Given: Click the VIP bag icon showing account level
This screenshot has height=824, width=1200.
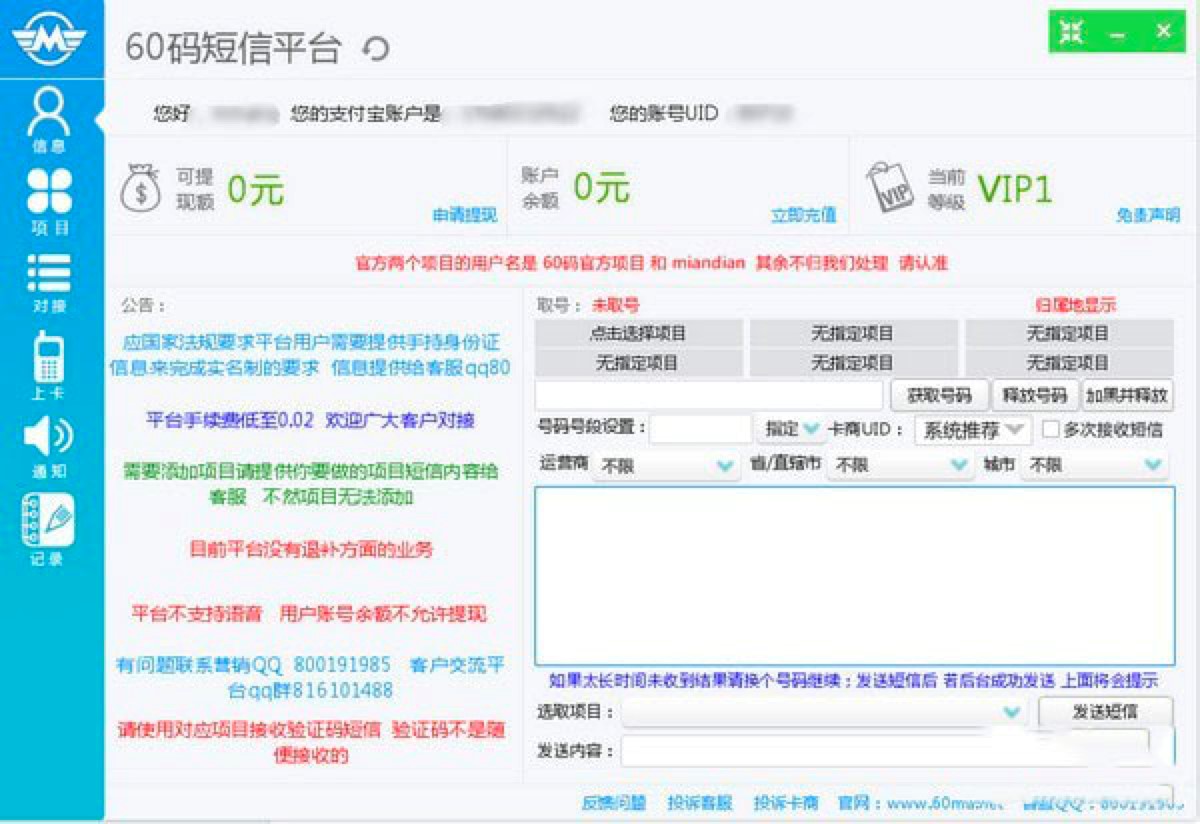Looking at the screenshot, I should [890, 186].
